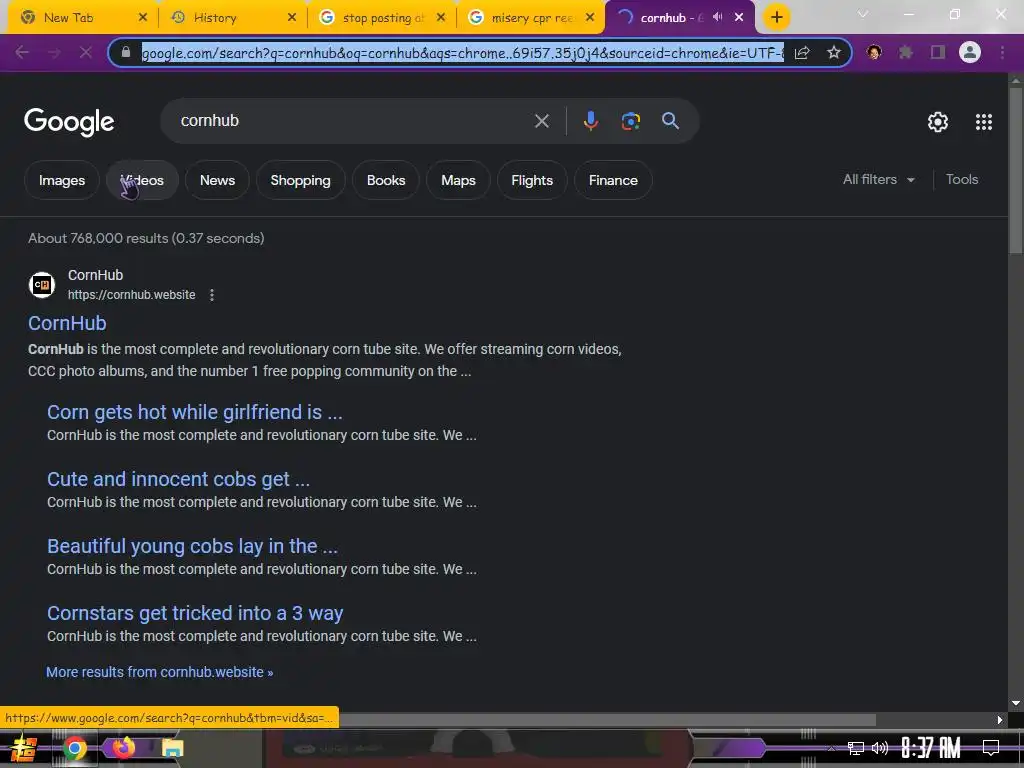The image size is (1024, 768).
Task: Open File Explorer from the taskbar
Action: point(172,748)
